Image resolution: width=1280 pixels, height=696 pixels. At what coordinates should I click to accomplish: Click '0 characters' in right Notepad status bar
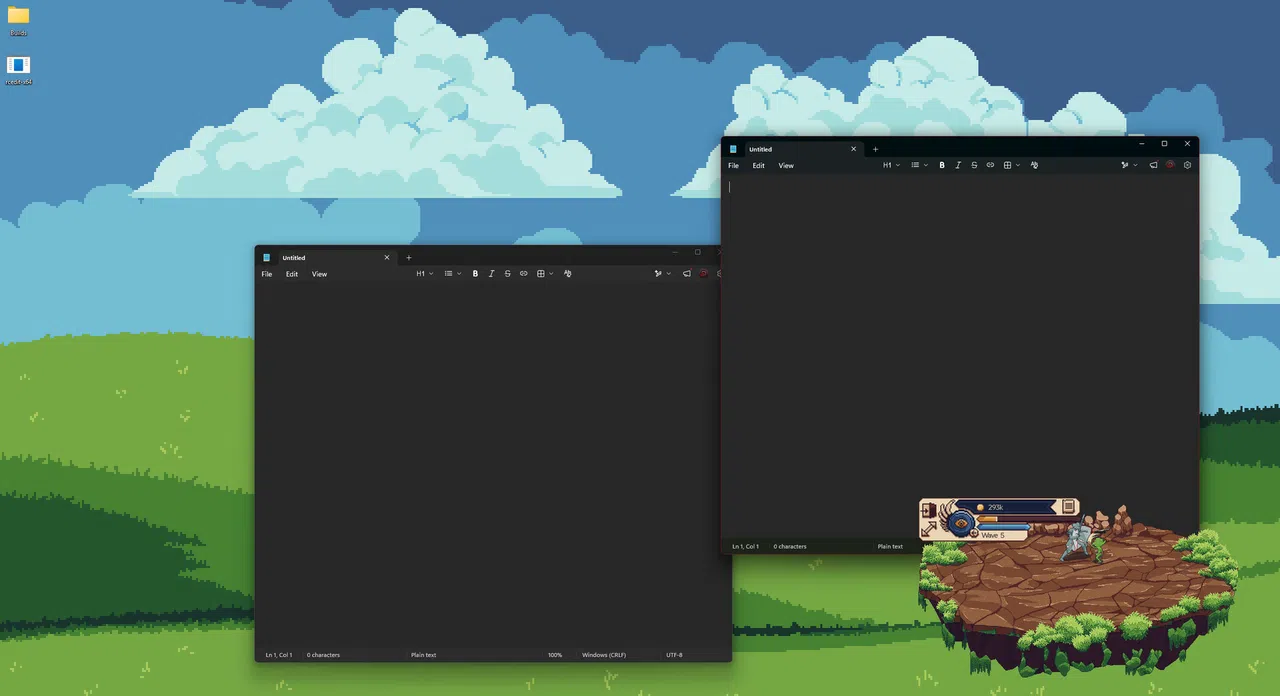tap(790, 546)
